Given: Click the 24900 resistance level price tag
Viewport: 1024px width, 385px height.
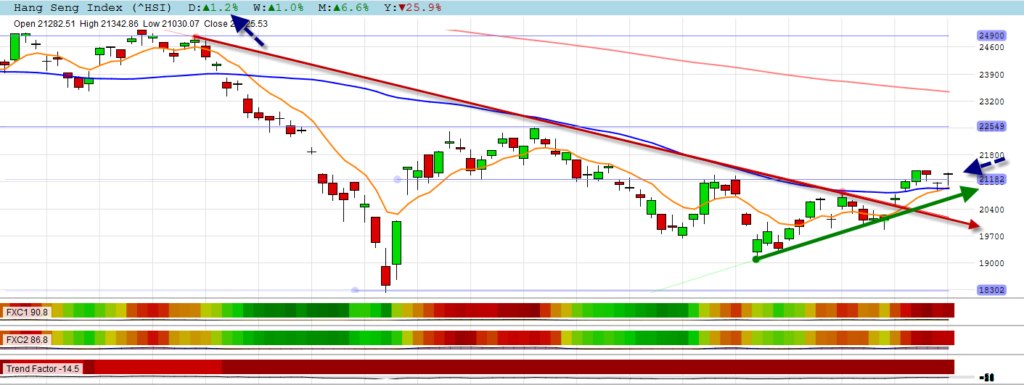Looking at the screenshot, I should (991, 35).
